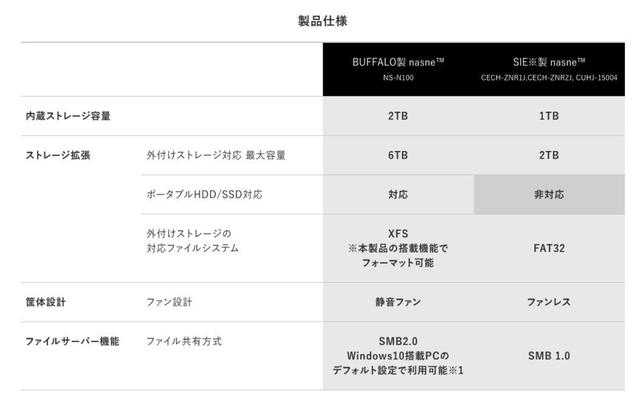Click the SMB 1.0 cell
Screen dimensions: 640x408
click(x=549, y=356)
